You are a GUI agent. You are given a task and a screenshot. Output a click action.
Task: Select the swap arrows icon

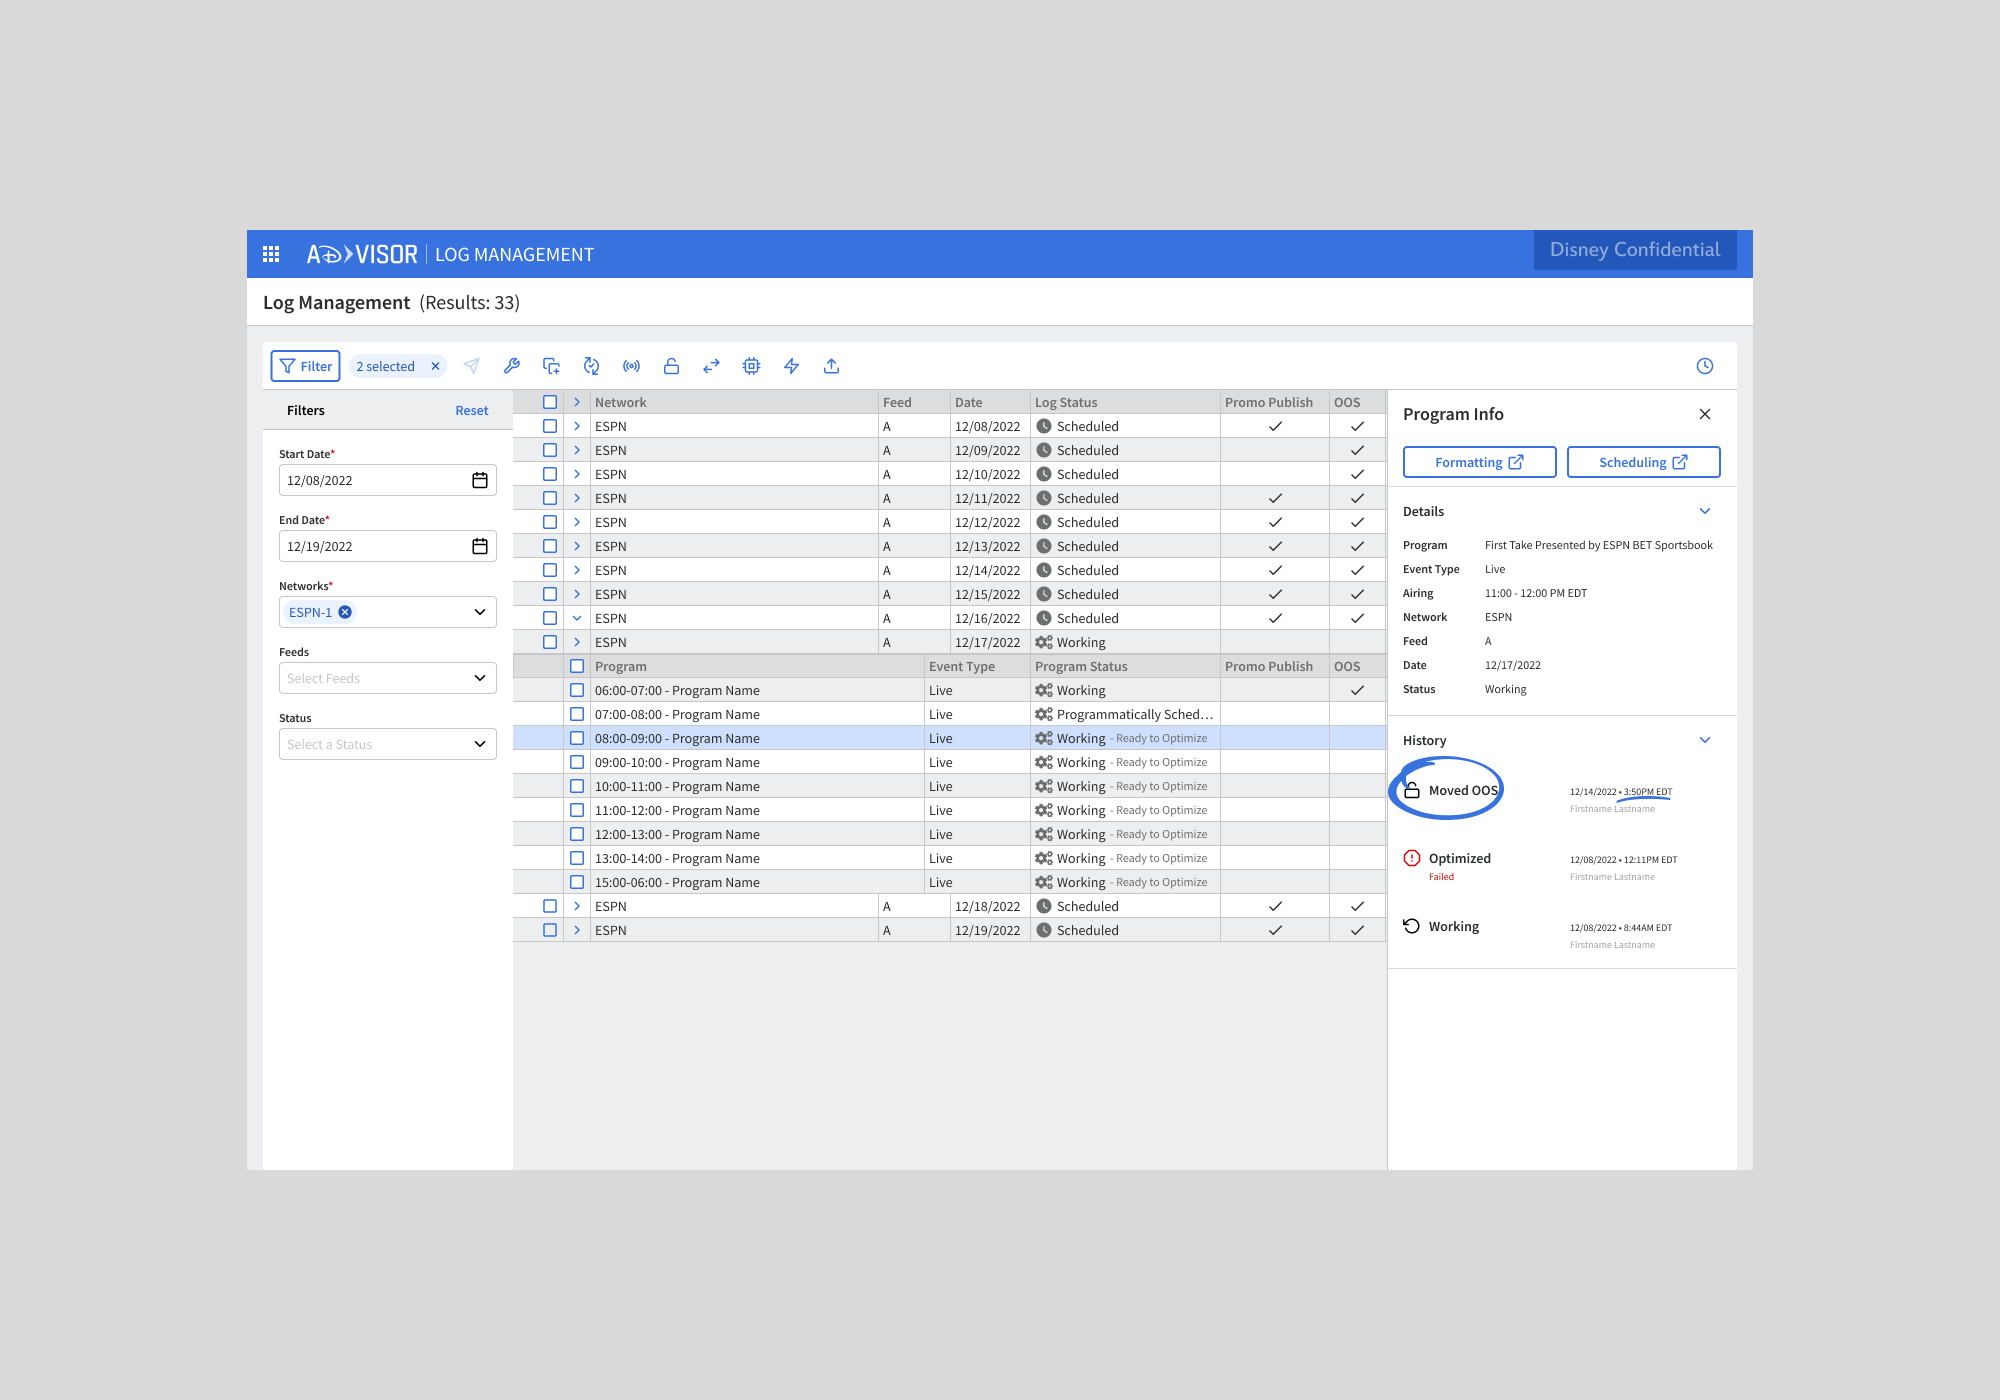coord(711,366)
